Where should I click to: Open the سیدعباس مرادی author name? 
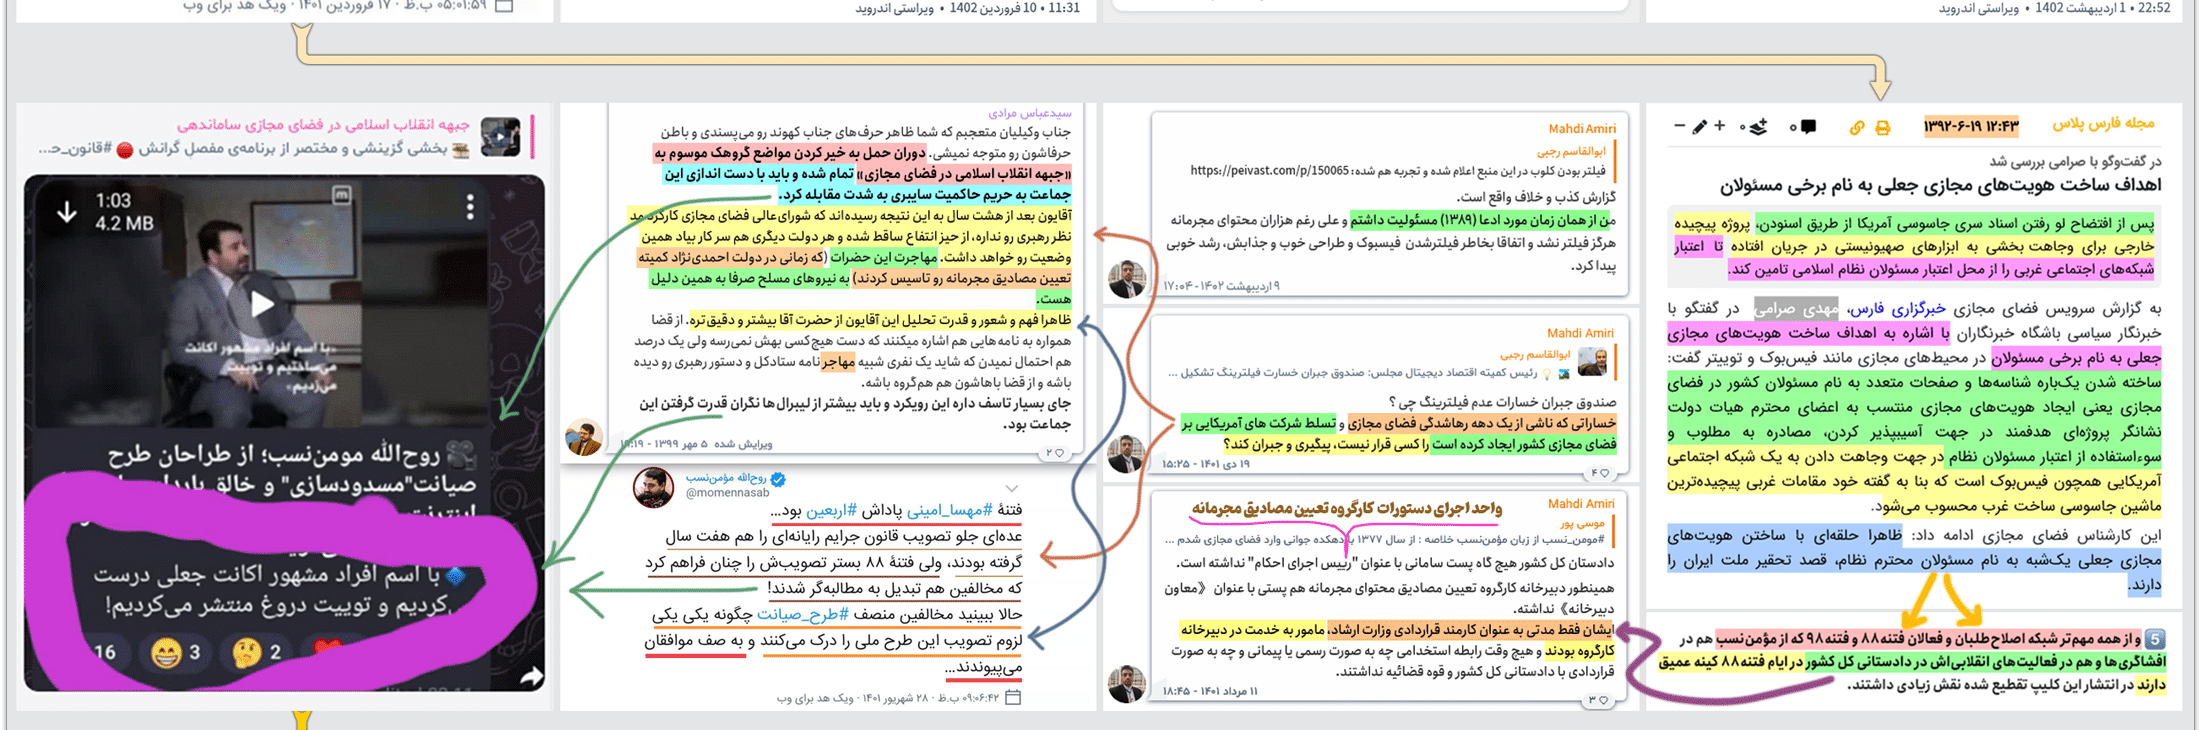pos(1030,113)
